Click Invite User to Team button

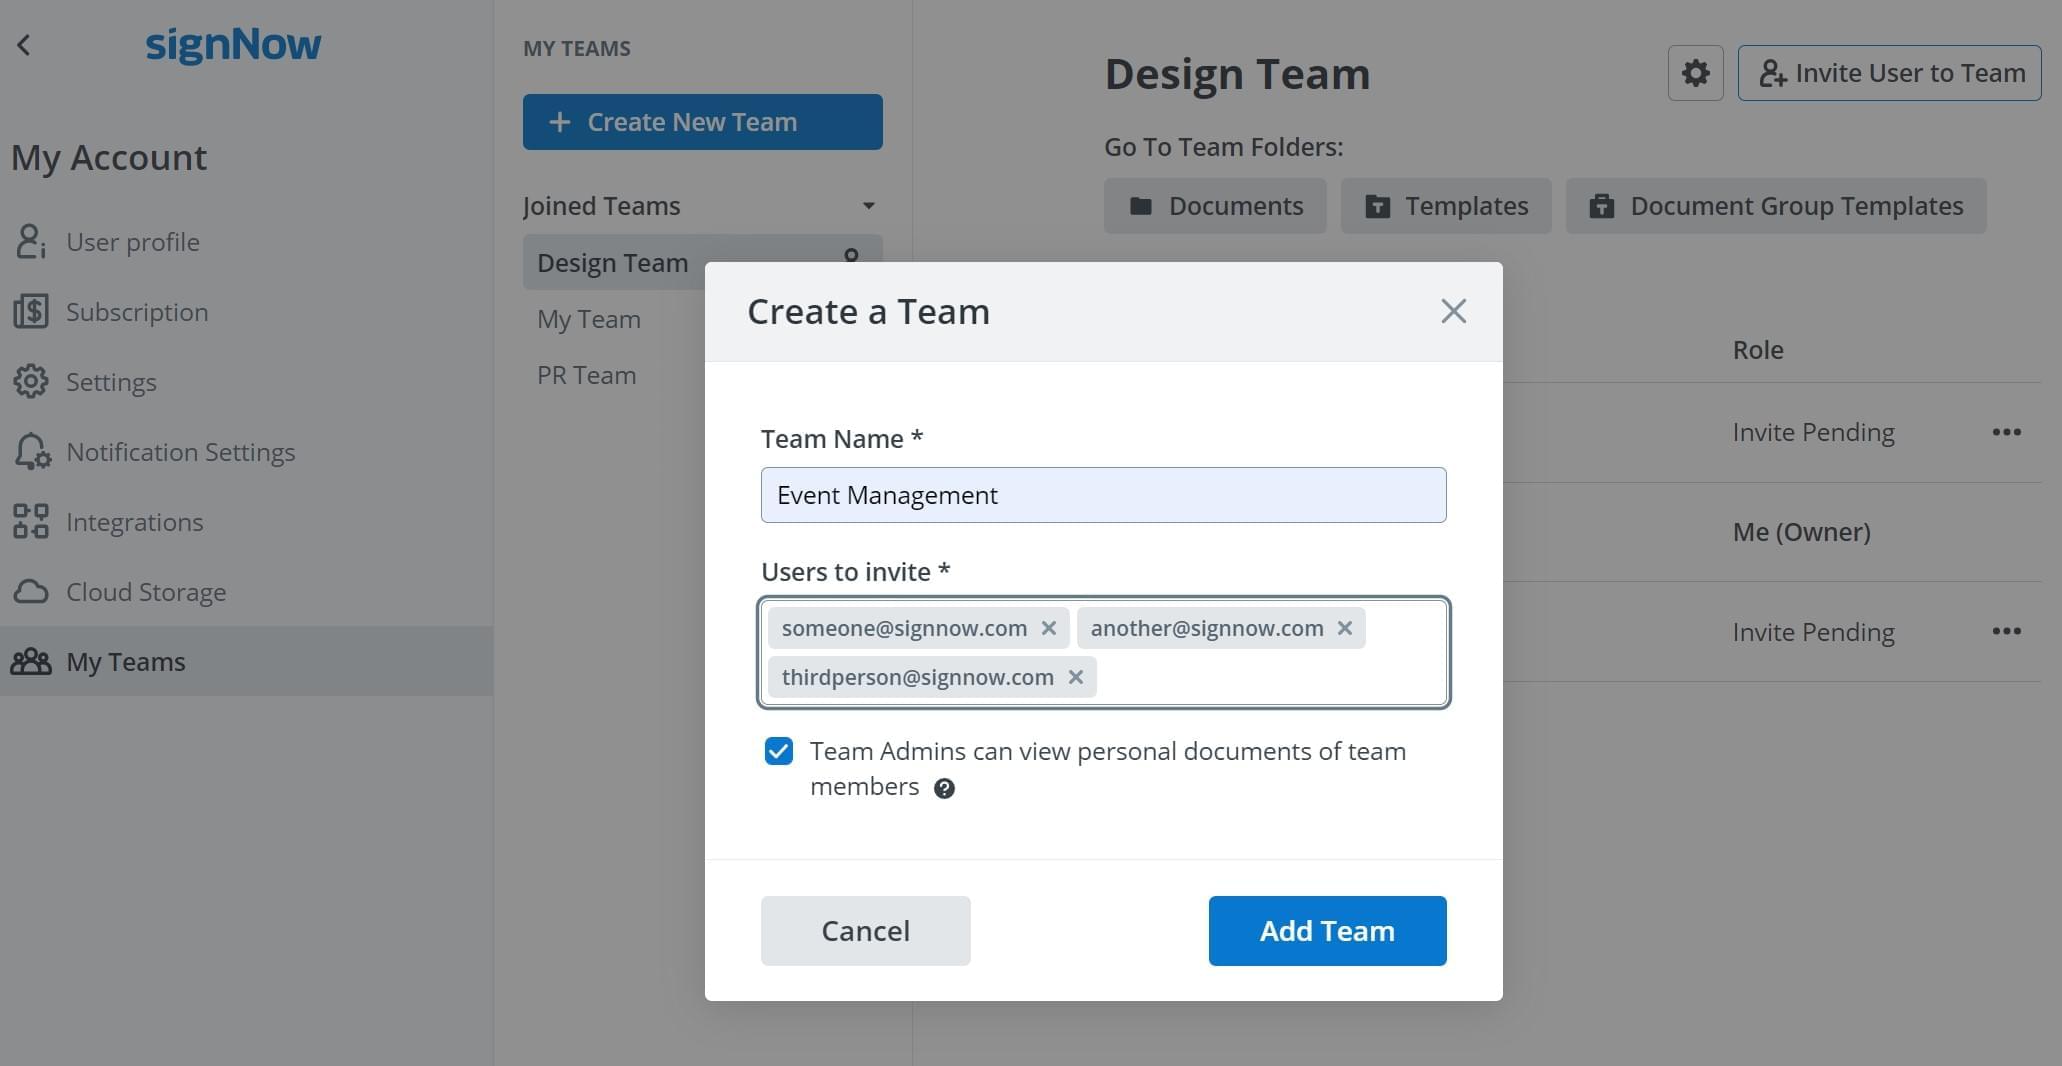pyautogui.click(x=1889, y=73)
